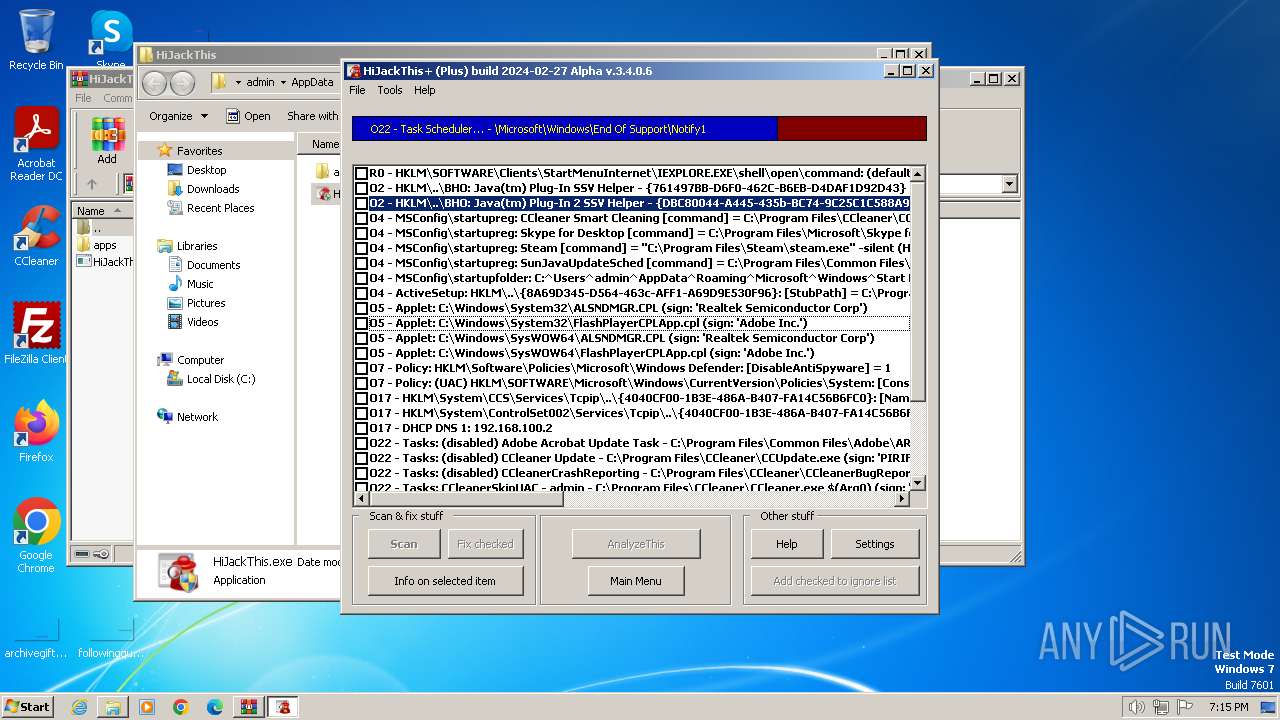Select Local Disk (C:) in Explorer

pos(221,379)
